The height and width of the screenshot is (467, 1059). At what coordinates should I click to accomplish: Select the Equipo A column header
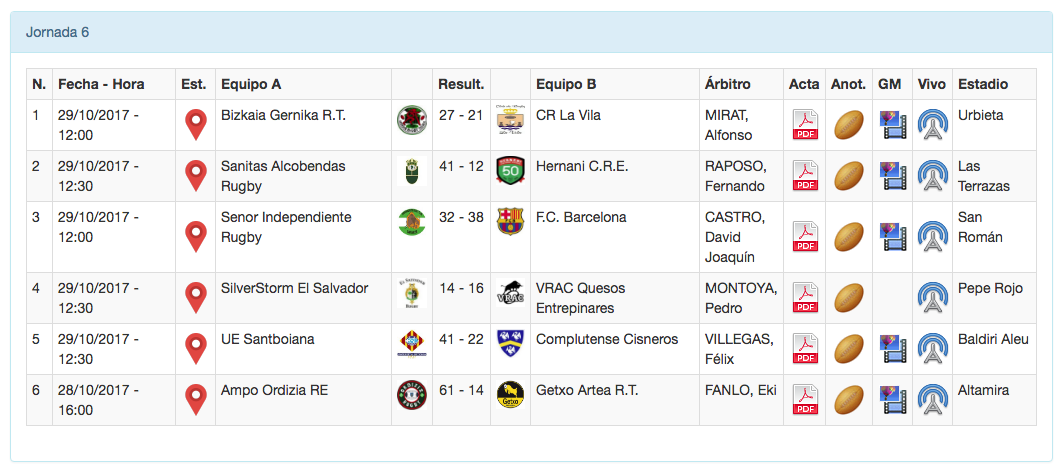coord(251,84)
